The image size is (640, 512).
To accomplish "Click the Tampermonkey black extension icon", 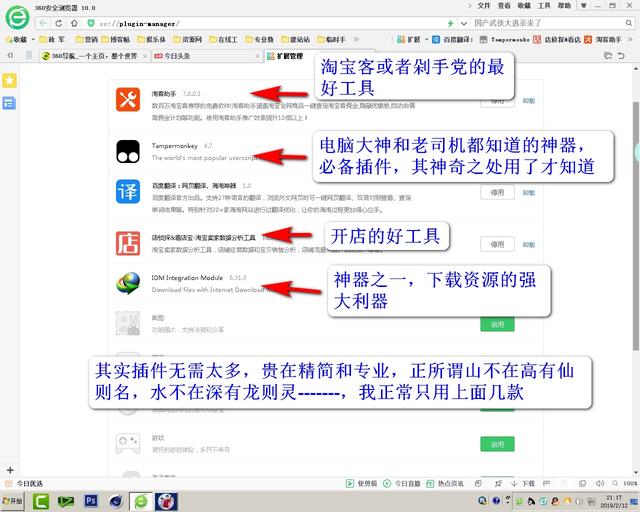I will (128, 151).
